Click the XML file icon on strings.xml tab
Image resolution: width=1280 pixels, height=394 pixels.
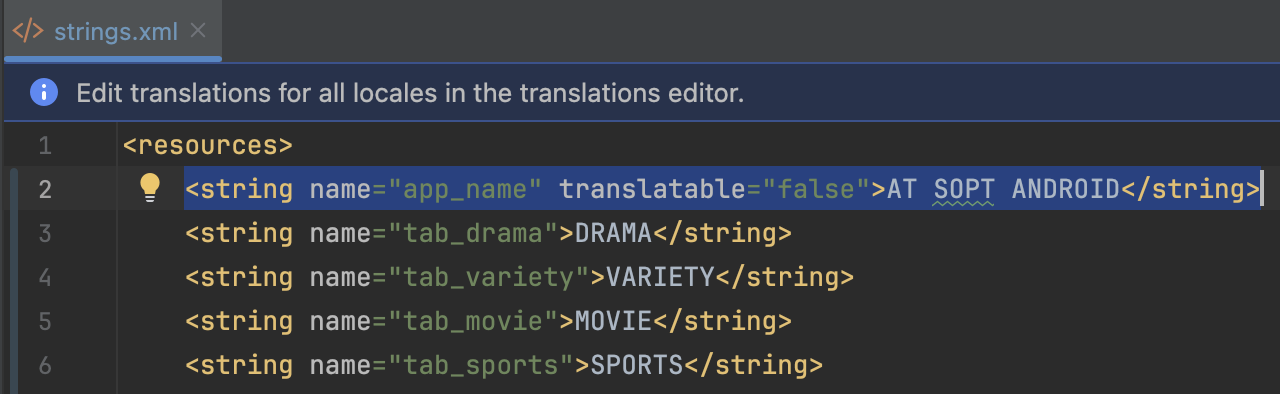[x=28, y=31]
